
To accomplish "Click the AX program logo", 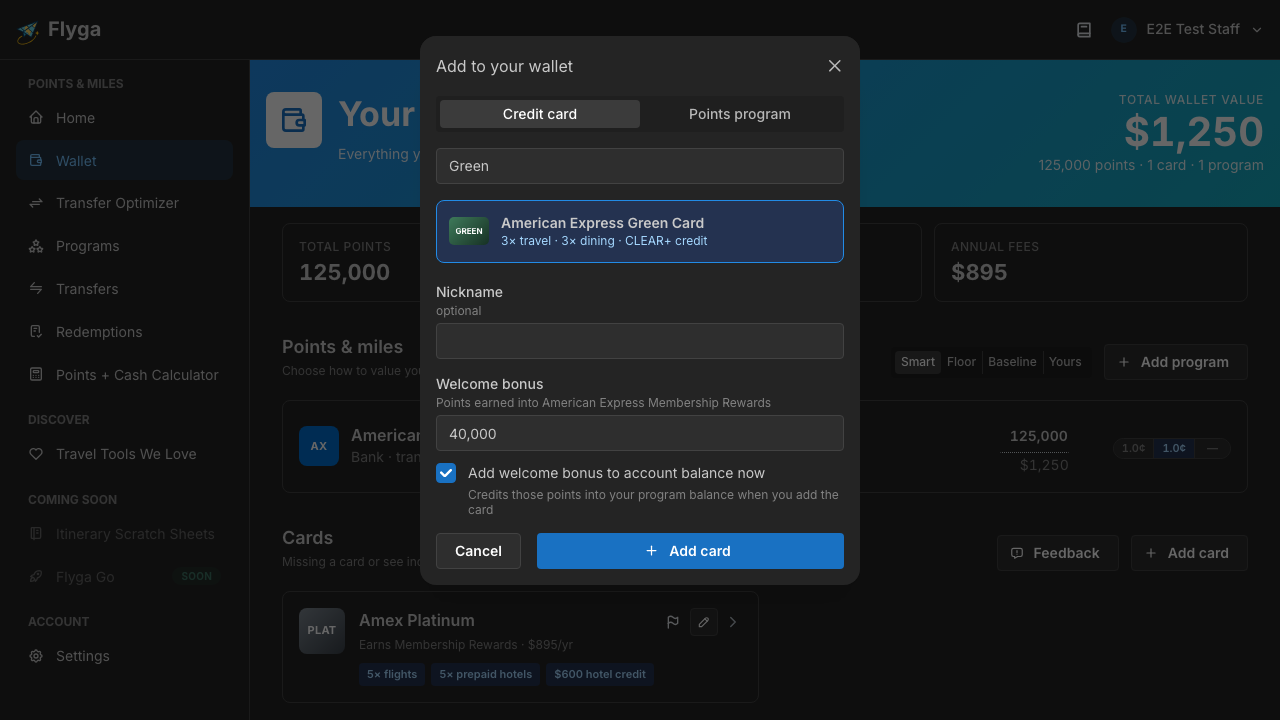I will 319,446.
